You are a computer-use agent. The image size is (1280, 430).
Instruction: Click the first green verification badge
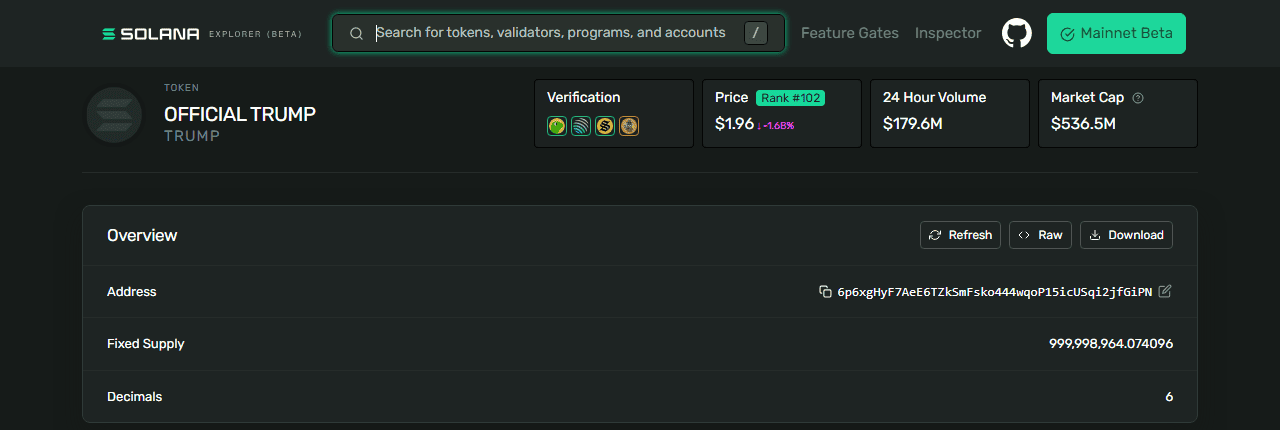click(557, 126)
